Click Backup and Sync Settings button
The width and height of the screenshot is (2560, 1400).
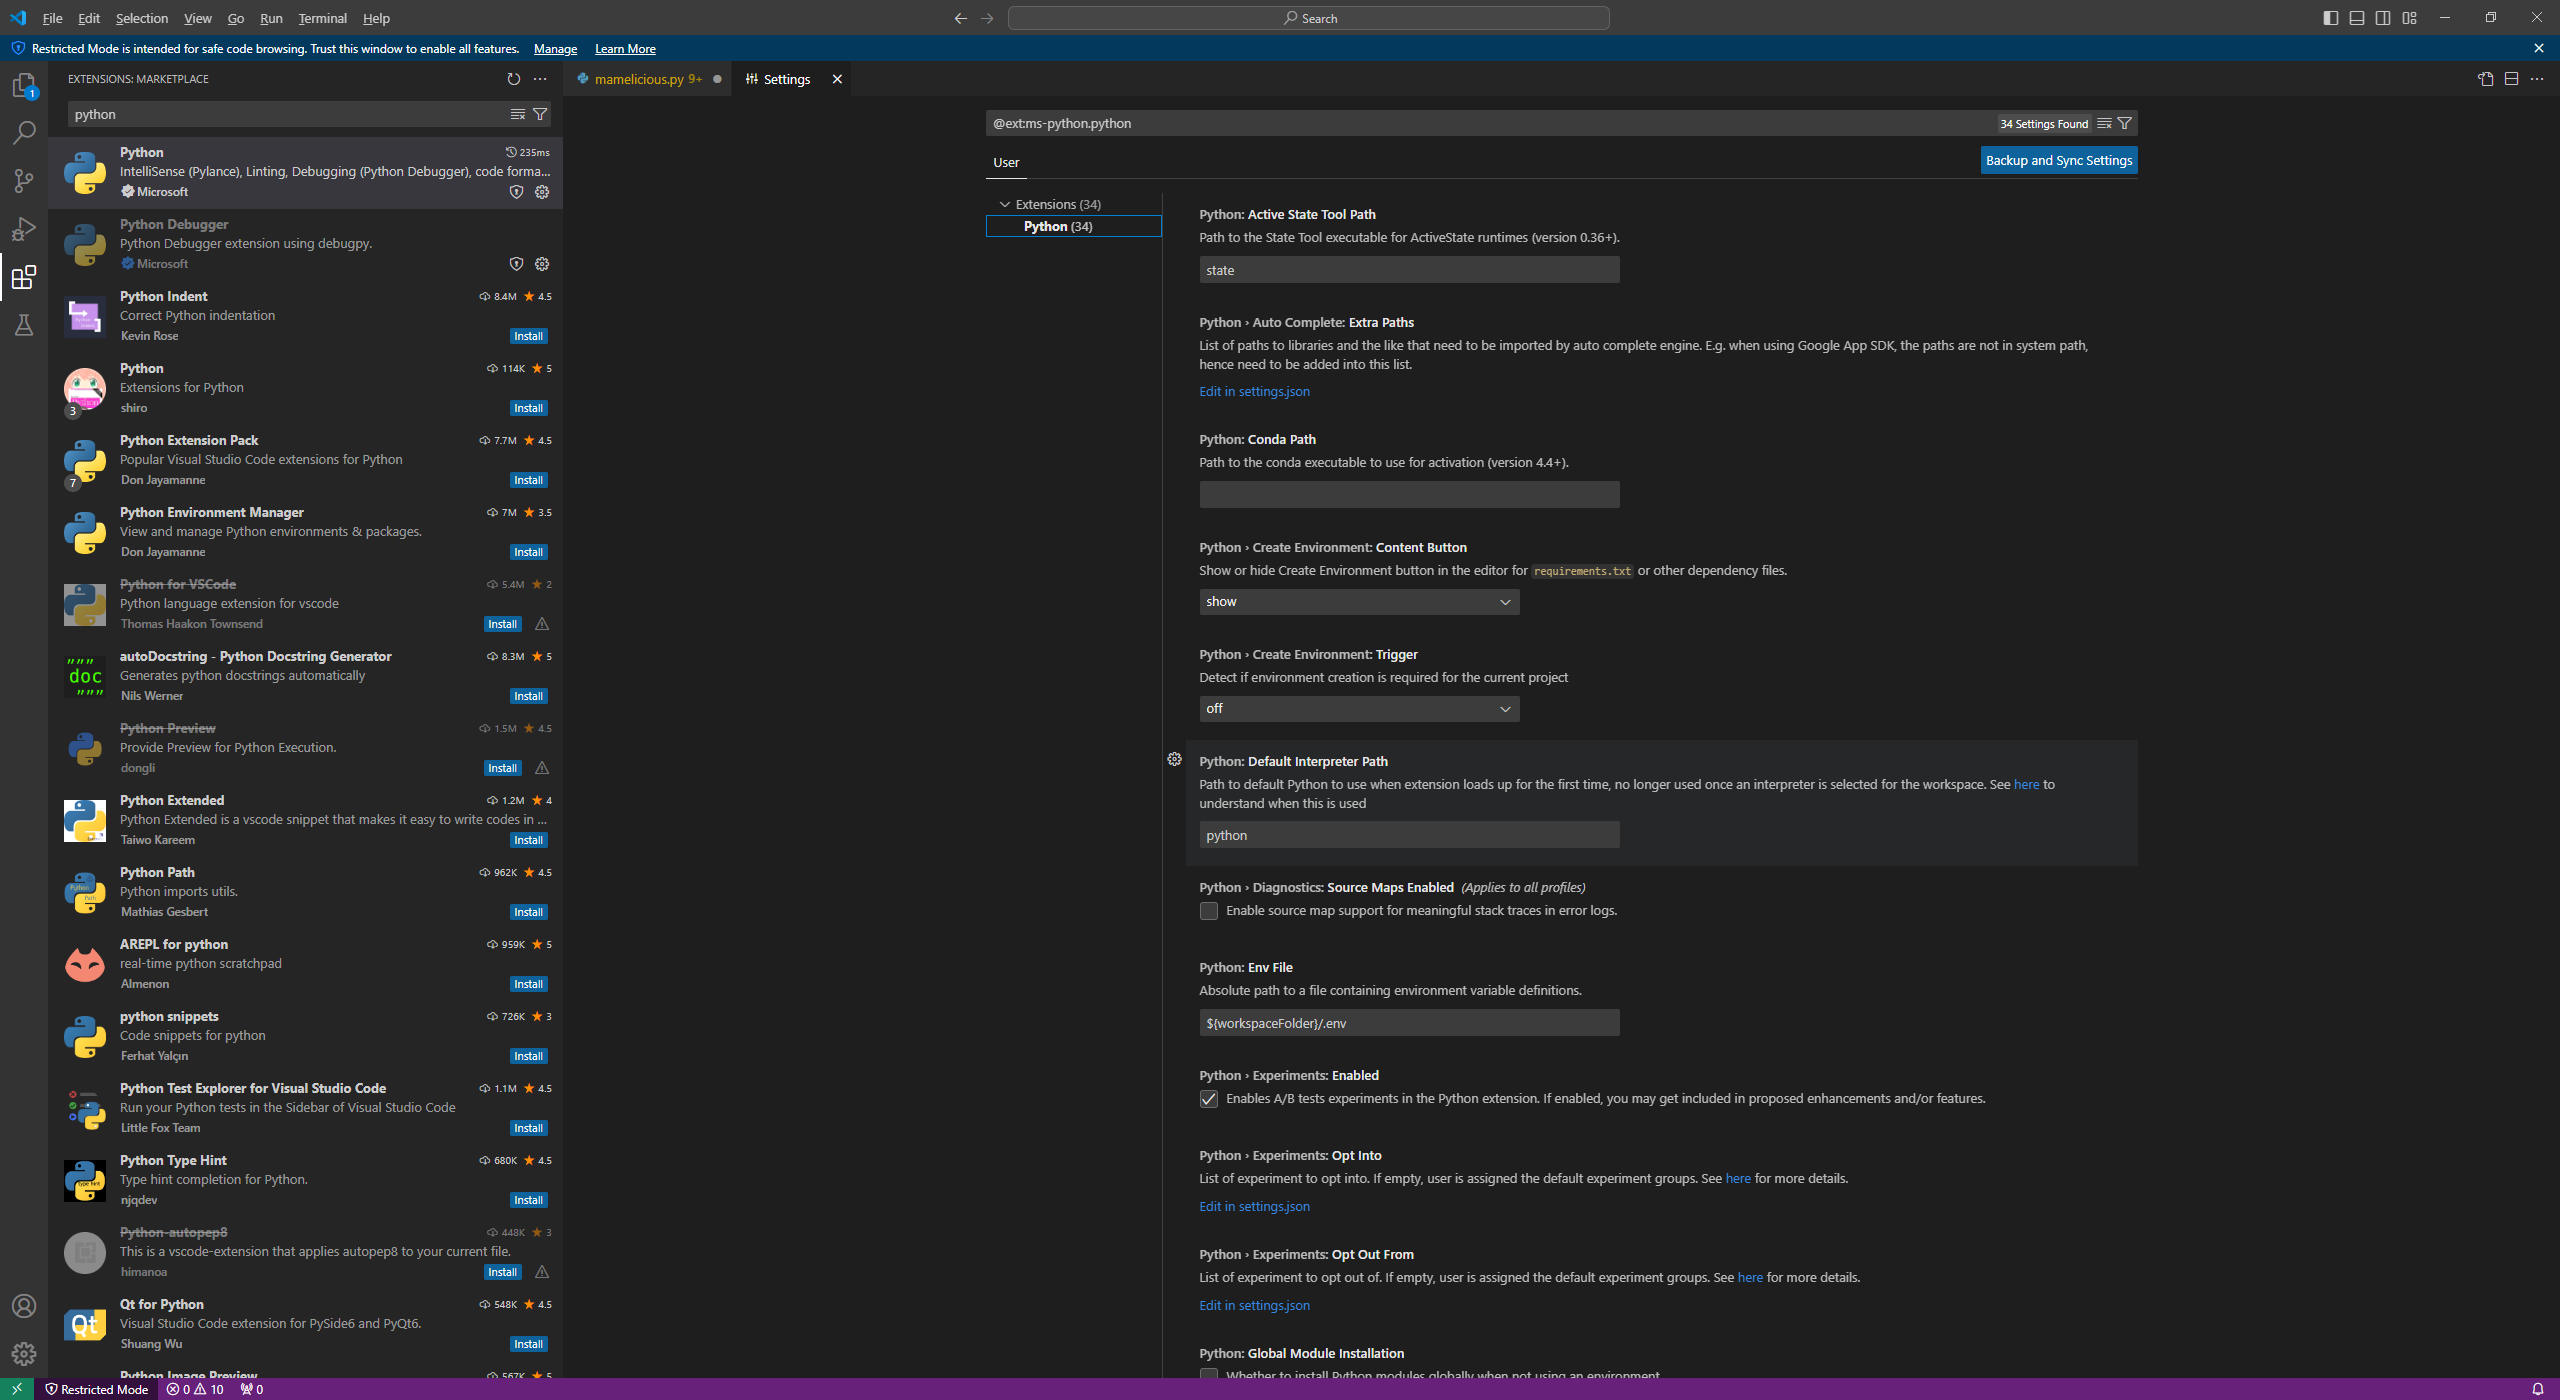pos(2058,161)
